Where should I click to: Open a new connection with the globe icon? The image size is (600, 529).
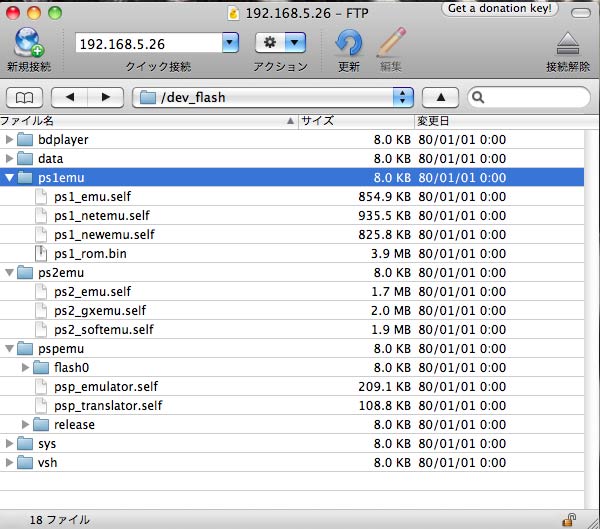[x=29, y=42]
